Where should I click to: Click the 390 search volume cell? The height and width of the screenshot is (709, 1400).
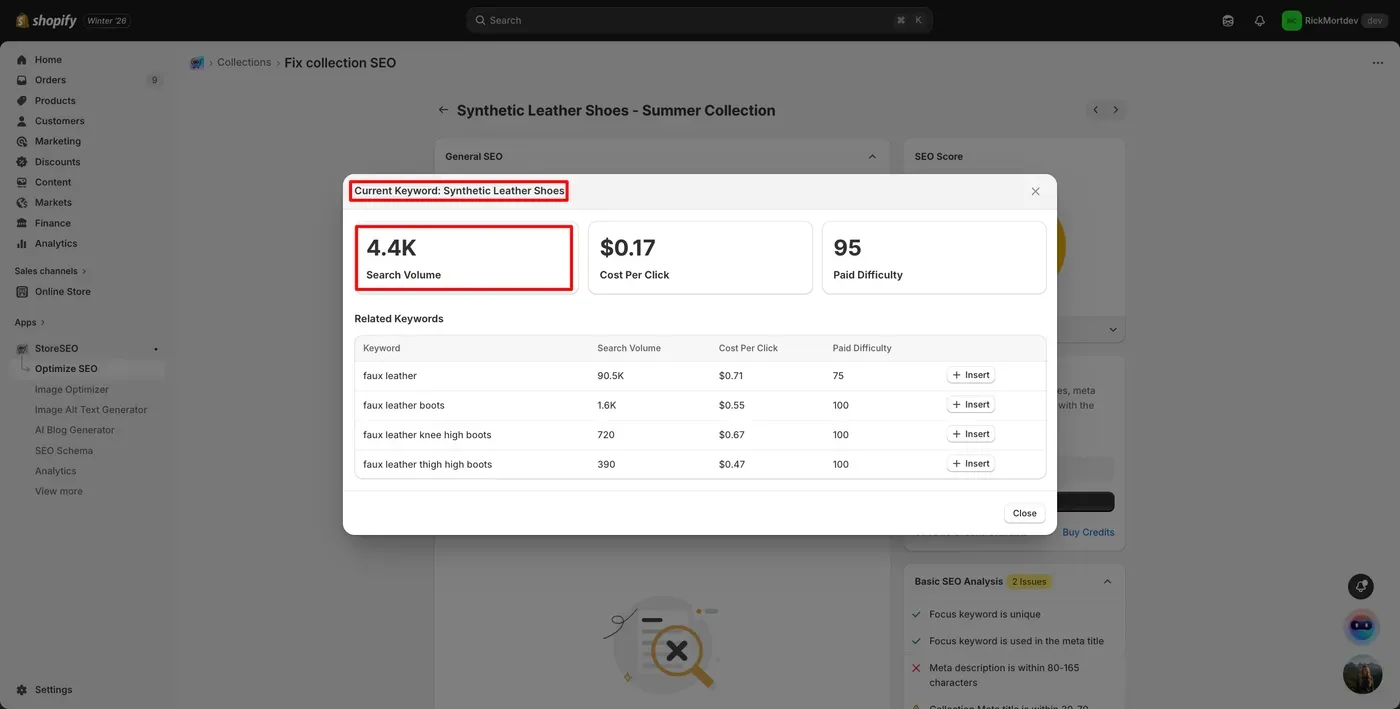[x=606, y=464]
